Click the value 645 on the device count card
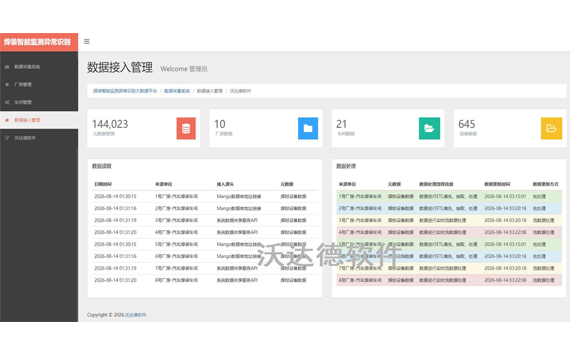570x360 pixels. pos(467,124)
